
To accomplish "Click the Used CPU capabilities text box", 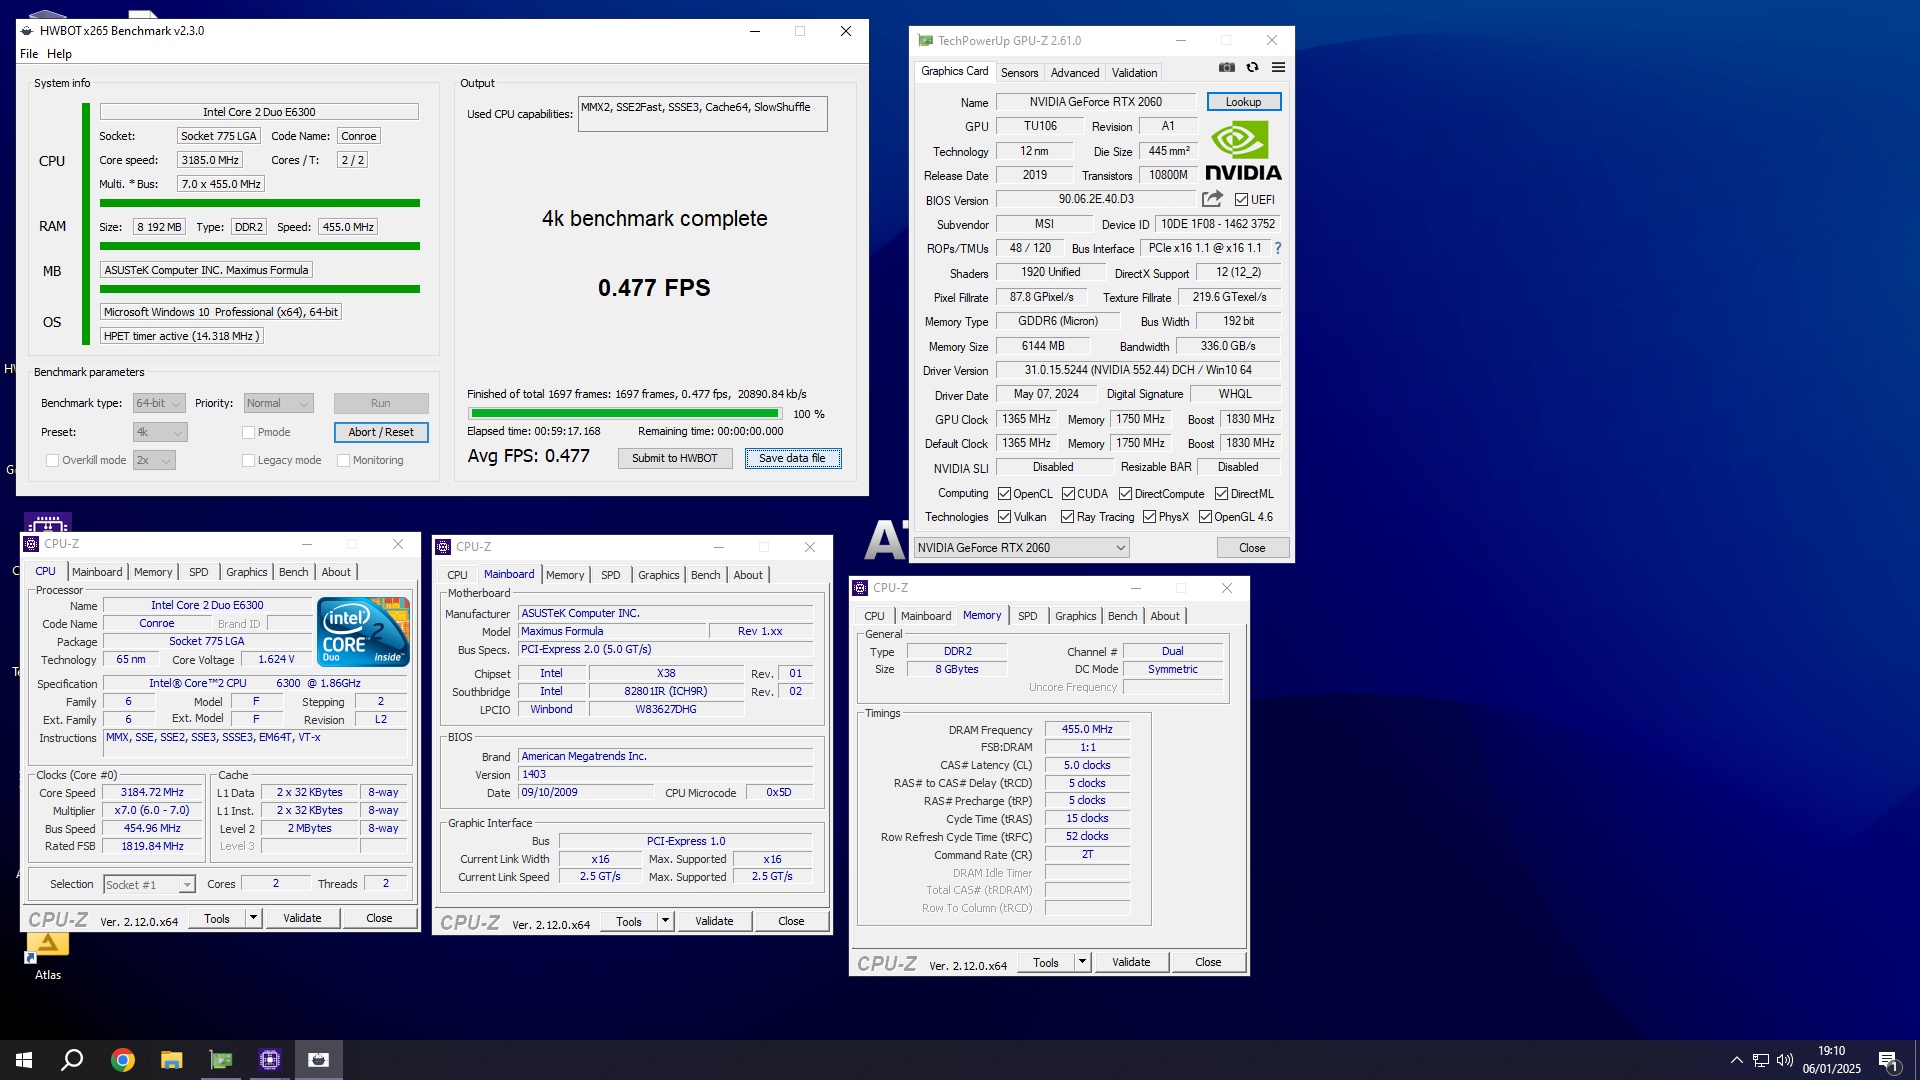I will [x=703, y=114].
